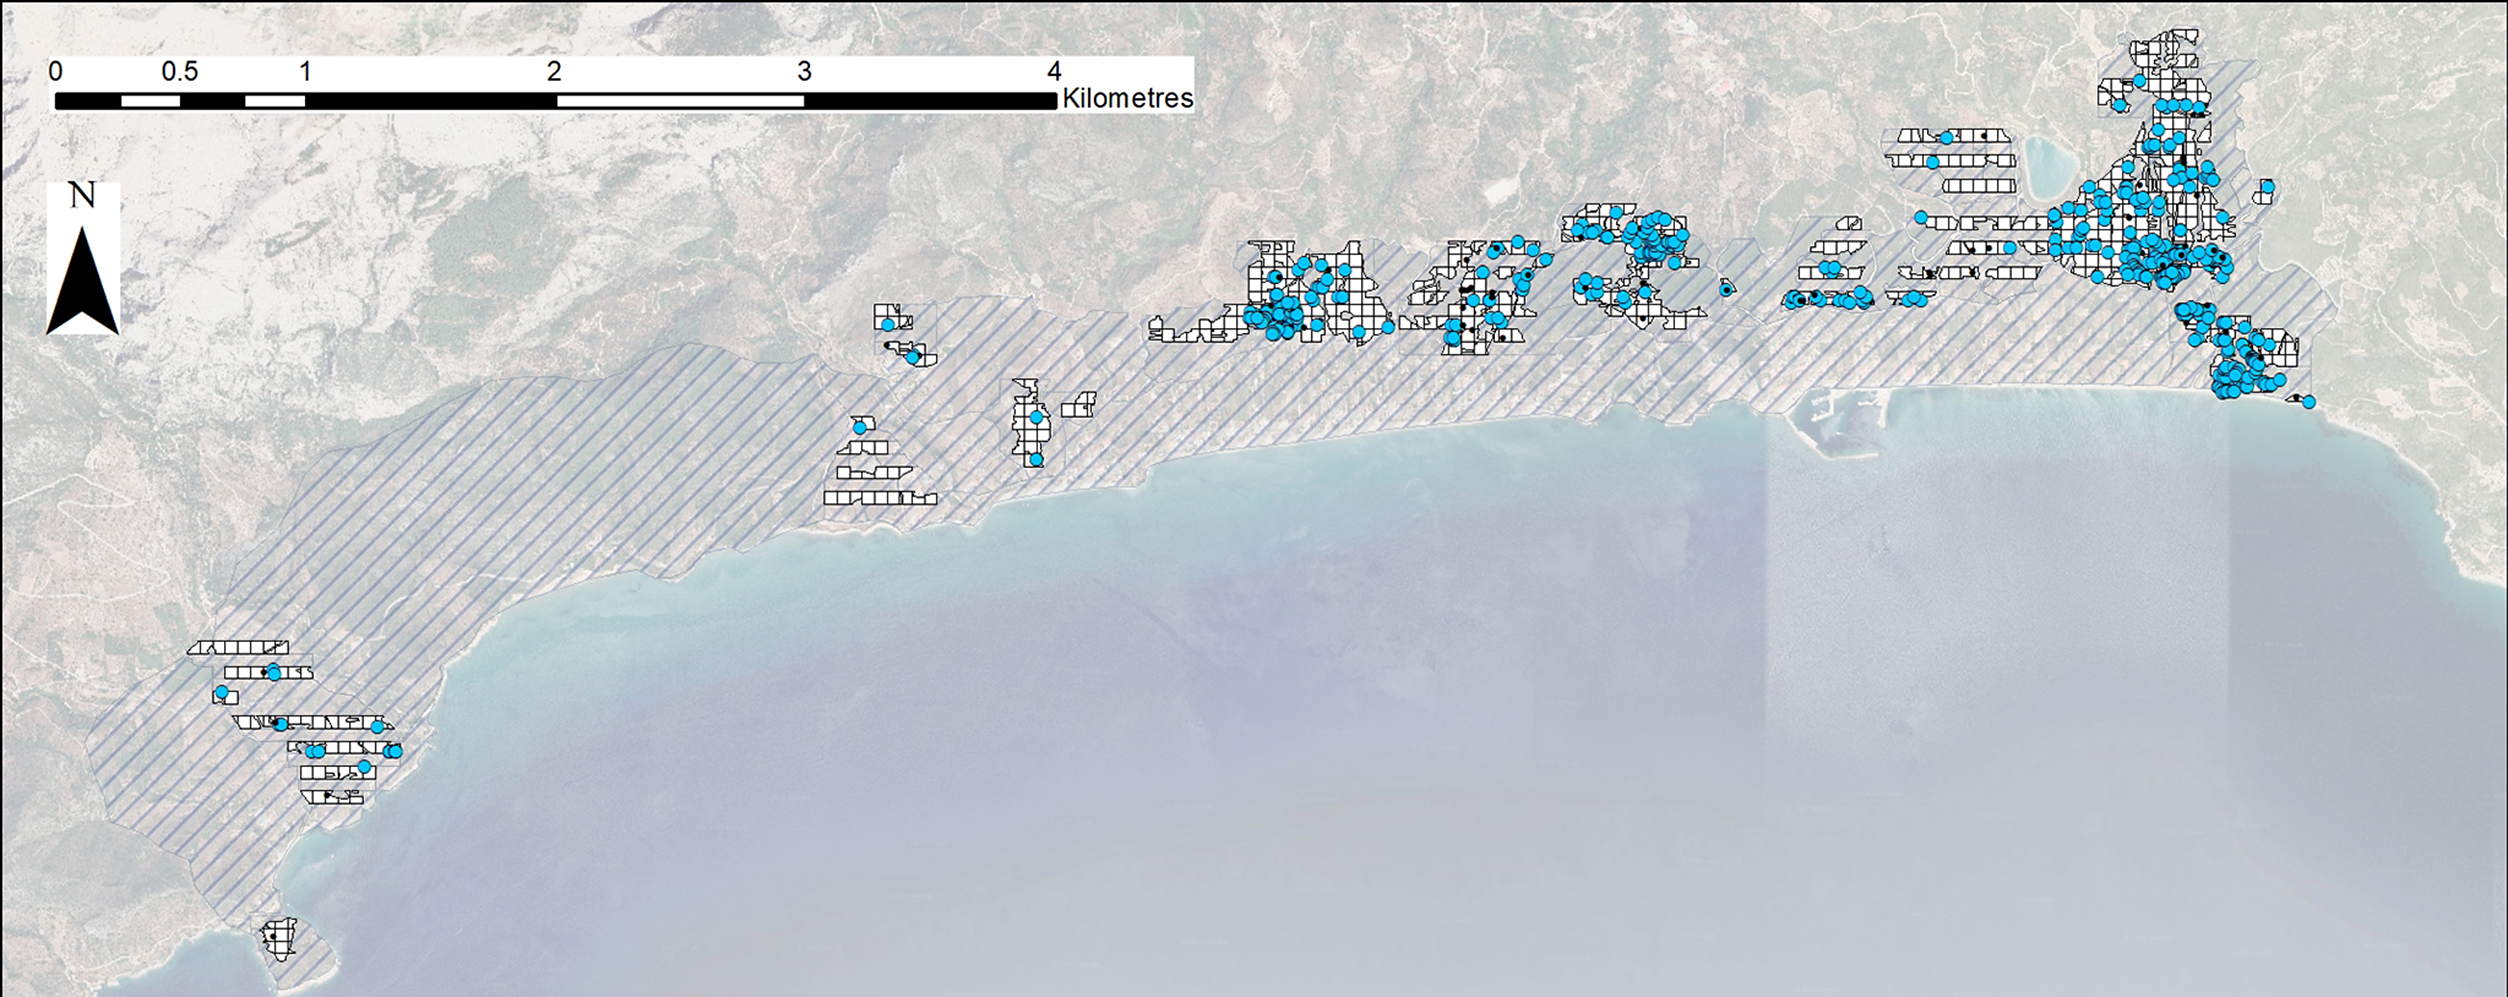Screen dimensions: 2508x997
Task: Click the letter N above the arrow
Action: [x=82, y=196]
